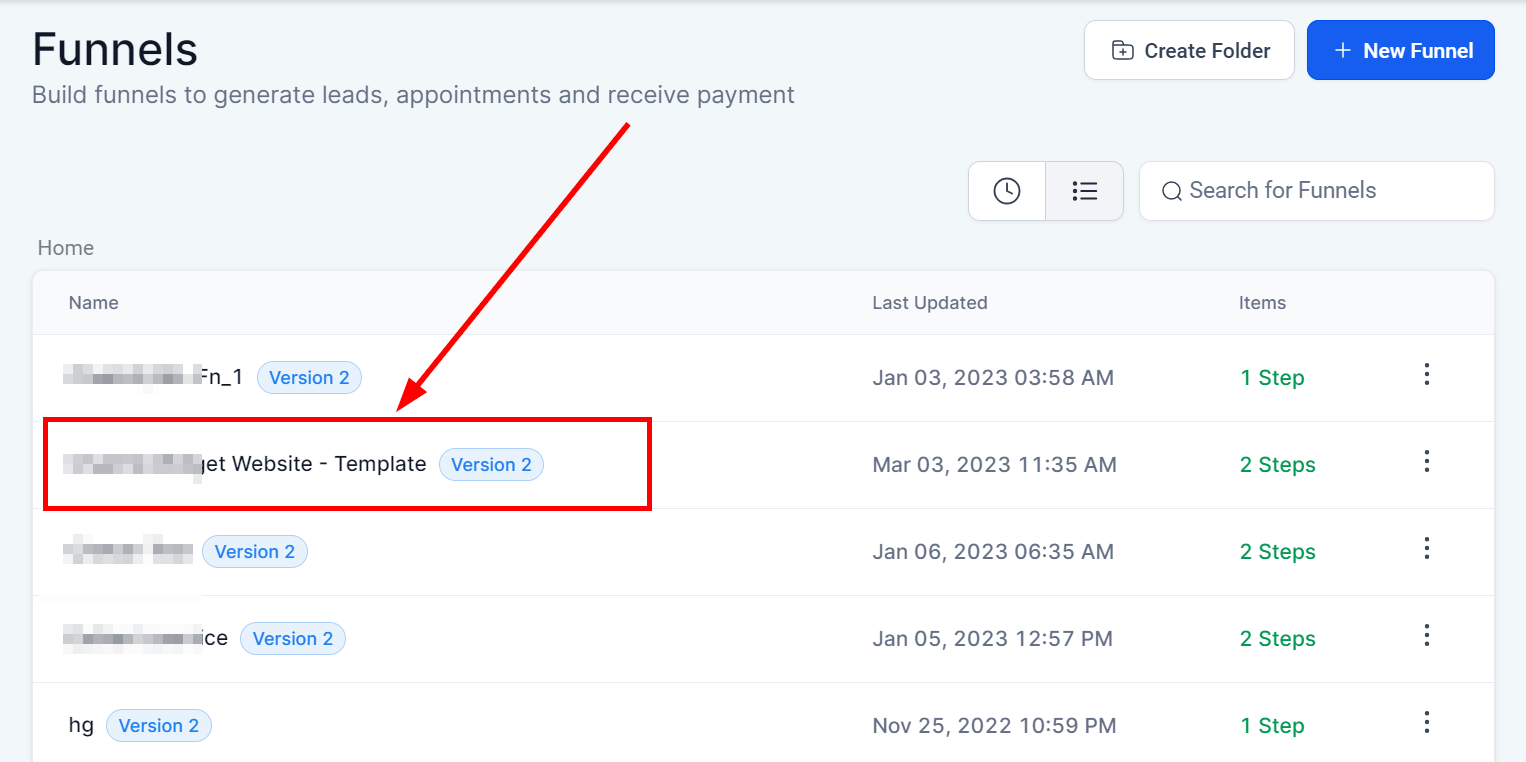Open three-dot menu for Fn_1 funnel
Screen dimensions: 1526x762
[1427, 375]
